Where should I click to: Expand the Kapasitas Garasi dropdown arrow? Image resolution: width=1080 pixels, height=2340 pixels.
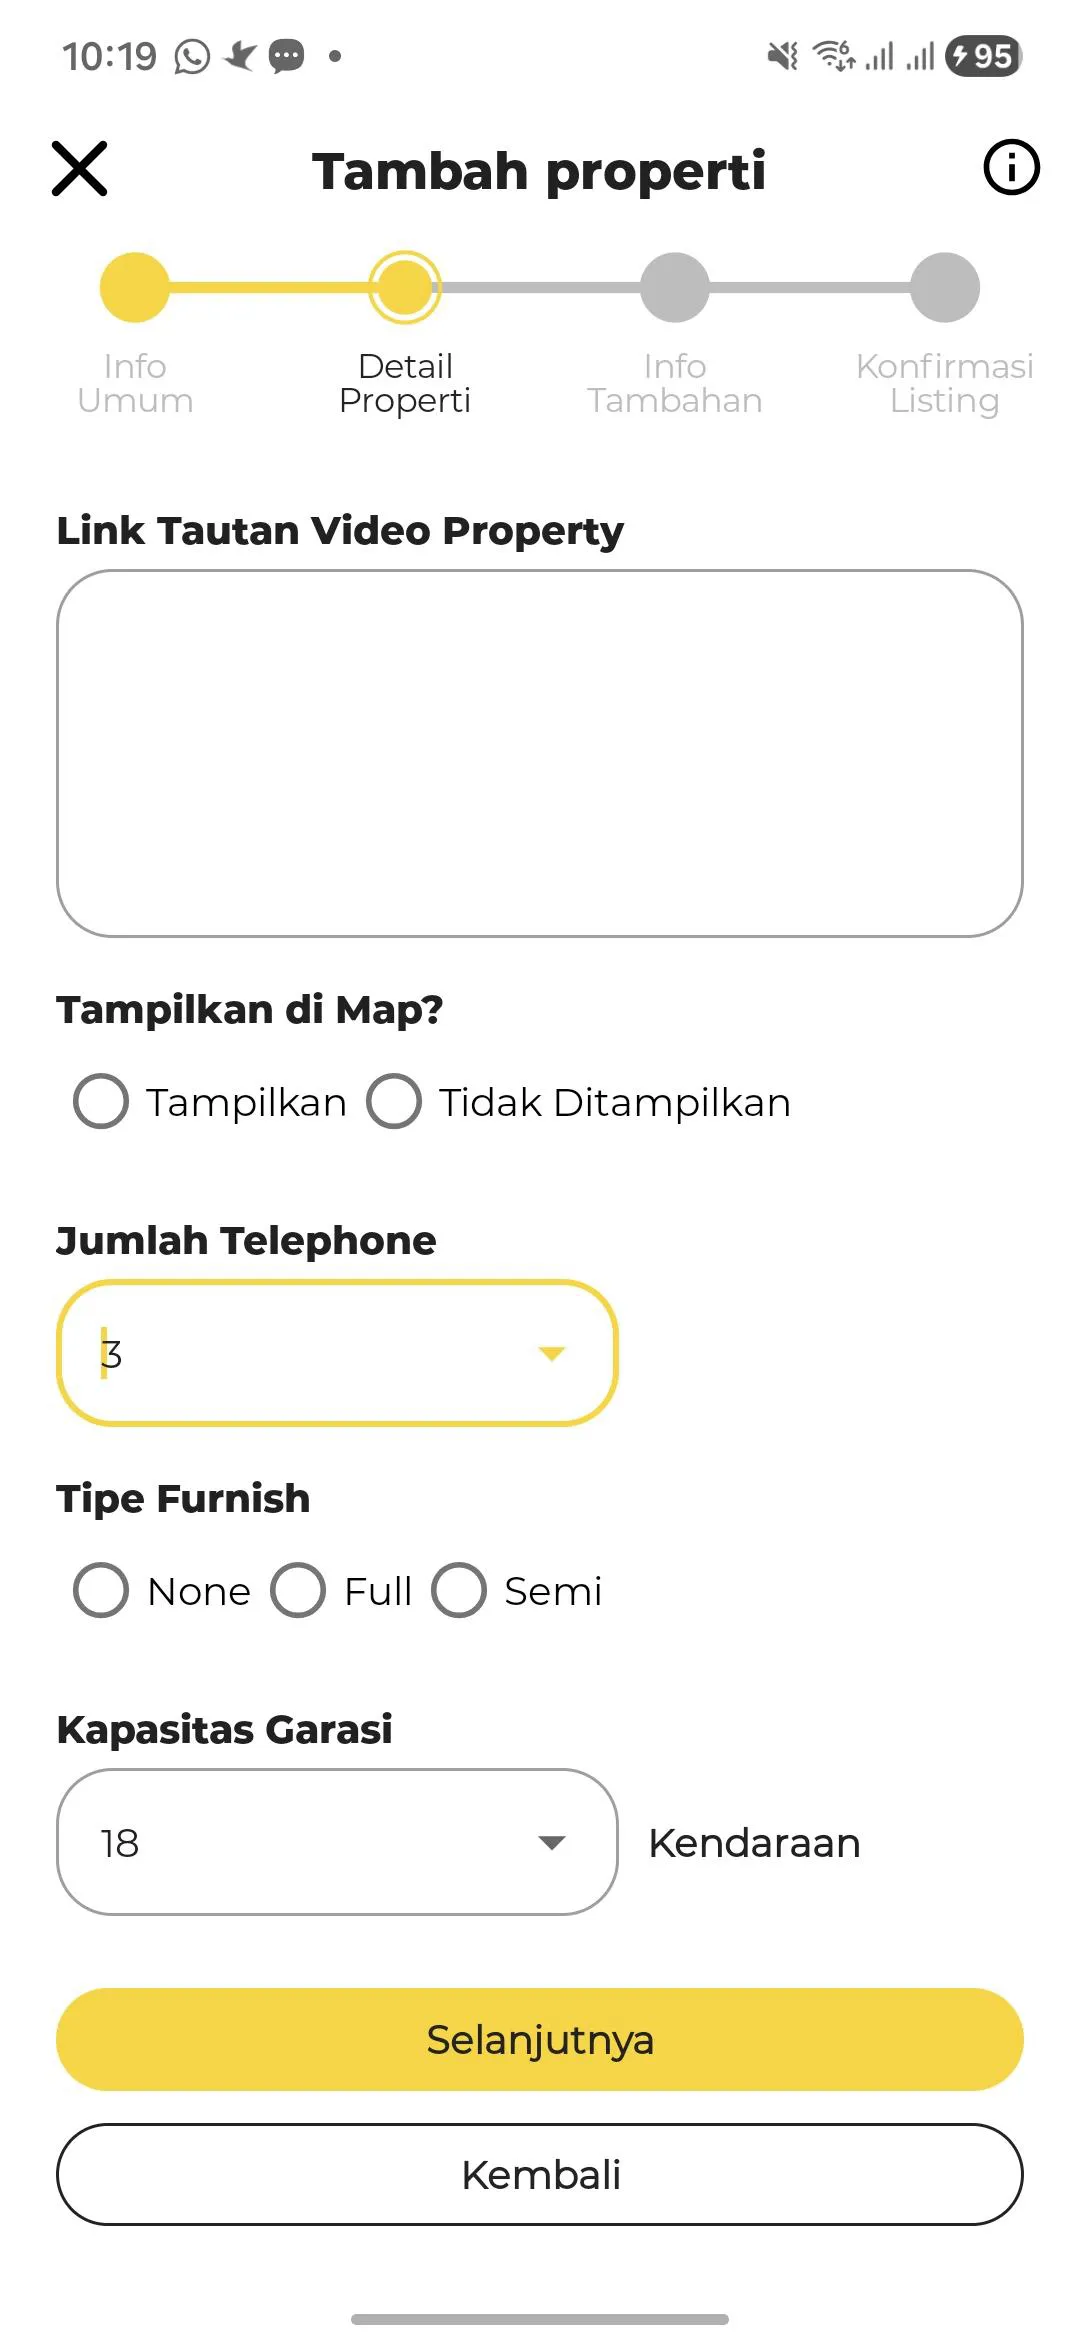(x=552, y=1843)
